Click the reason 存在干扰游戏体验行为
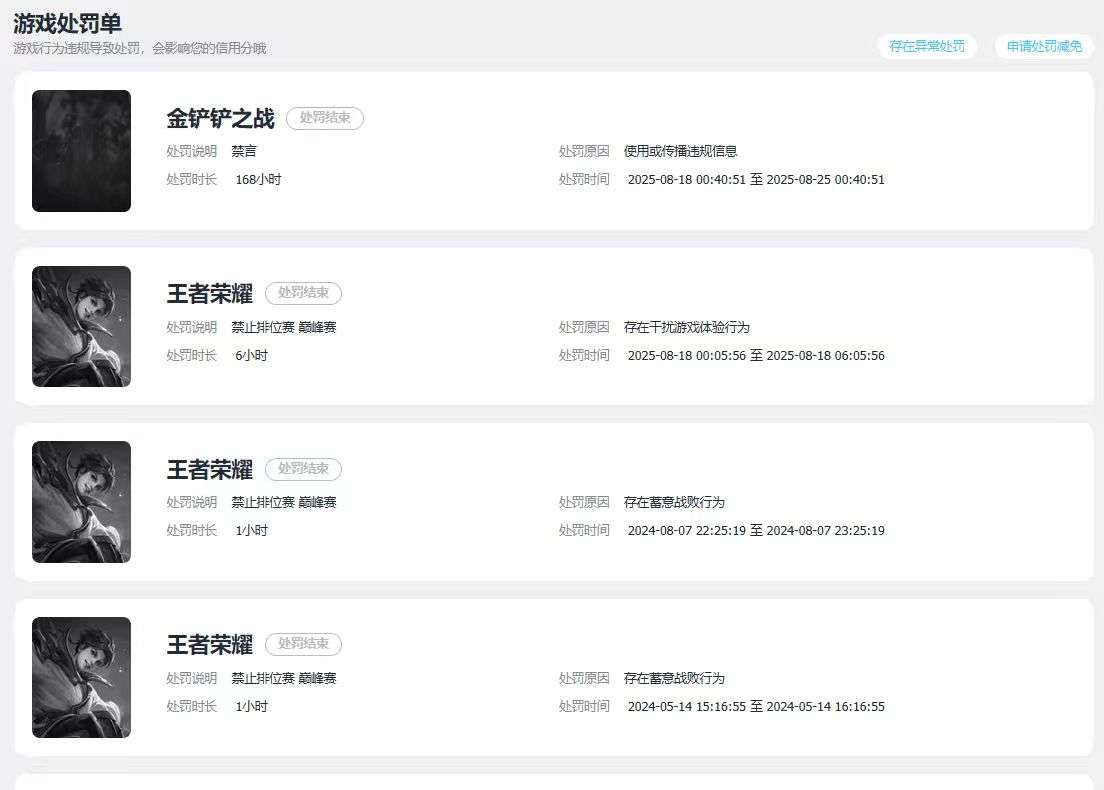This screenshot has height=790, width=1104. coord(686,327)
